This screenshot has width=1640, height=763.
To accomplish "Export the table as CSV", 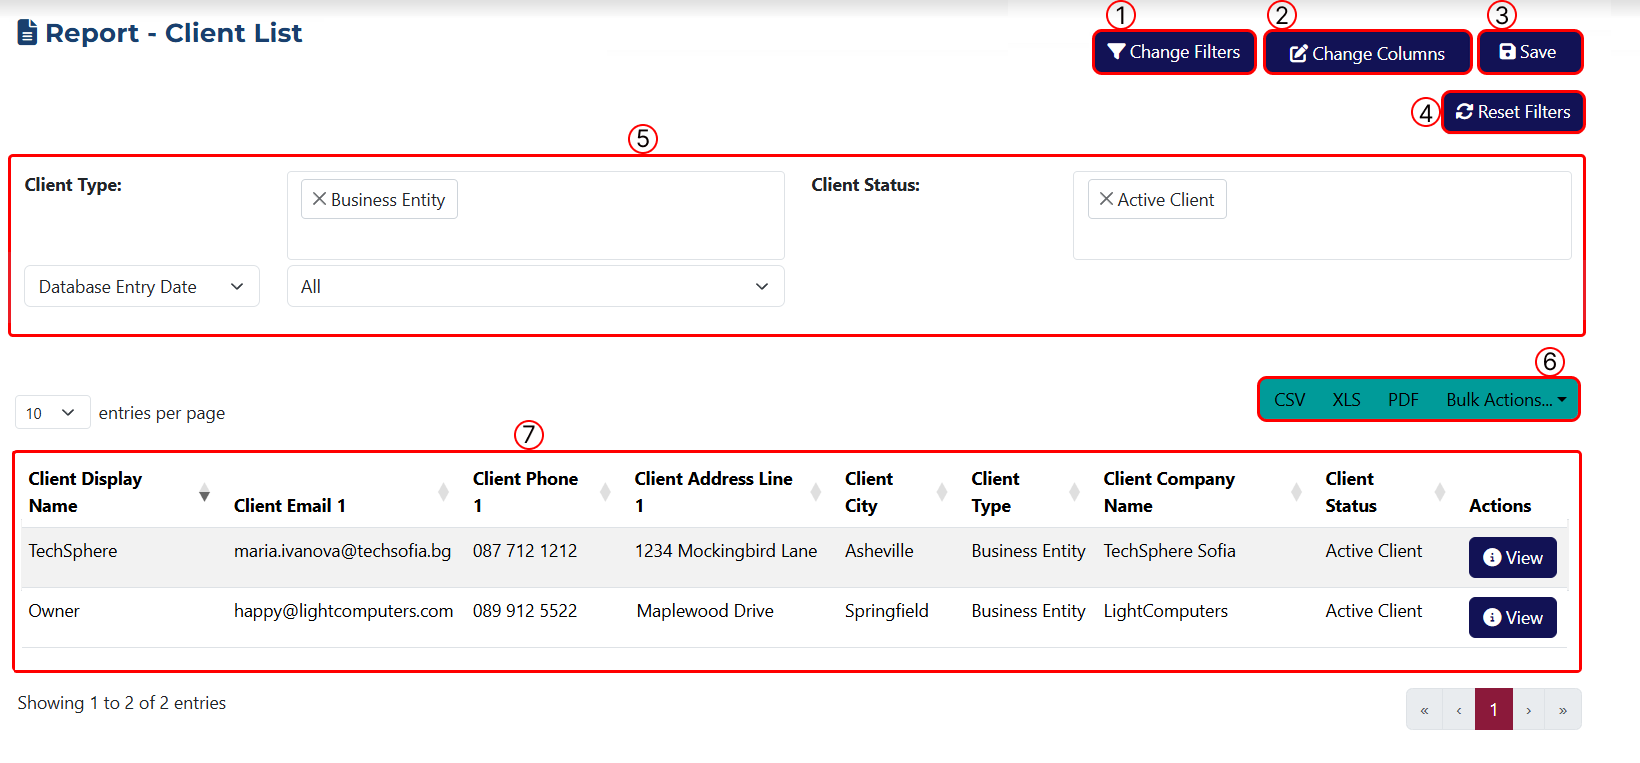I will [x=1289, y=400].
